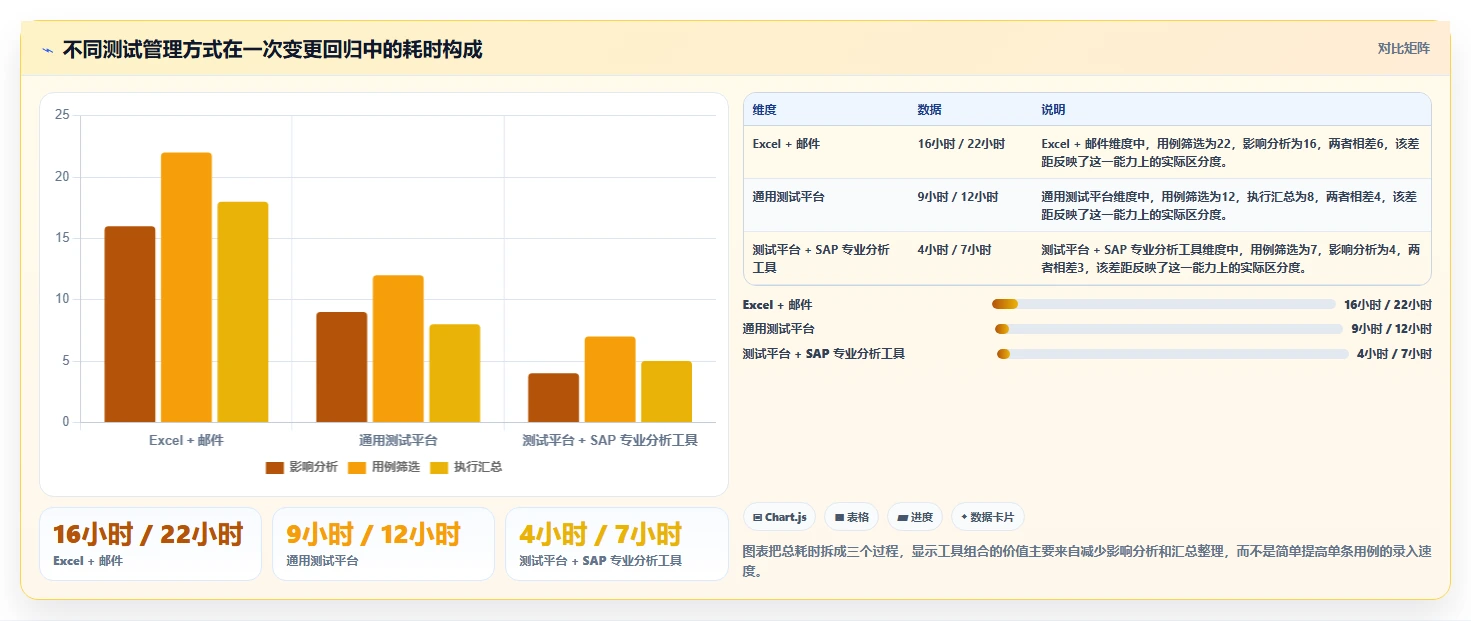Open the 16小时 / 22小时 Excel + 邮件 stat card
1471x621 pixels.
coord(150,544)
